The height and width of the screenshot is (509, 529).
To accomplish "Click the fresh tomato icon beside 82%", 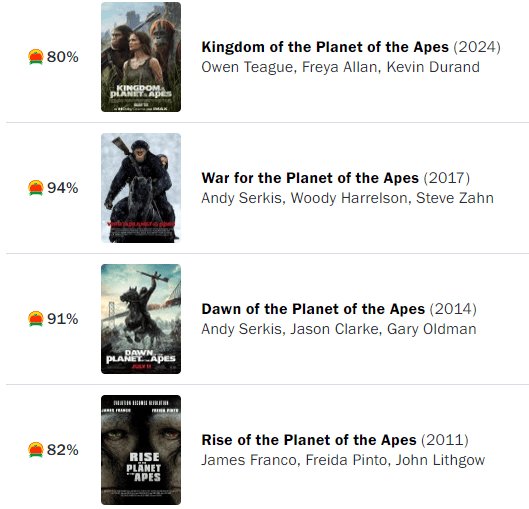I will tap(36, 450).
